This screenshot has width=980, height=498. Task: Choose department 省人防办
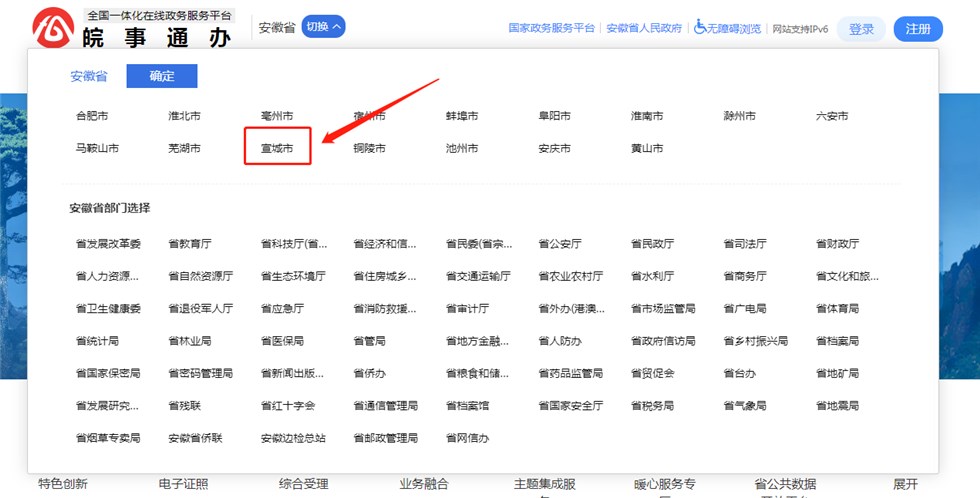[560, 341]
